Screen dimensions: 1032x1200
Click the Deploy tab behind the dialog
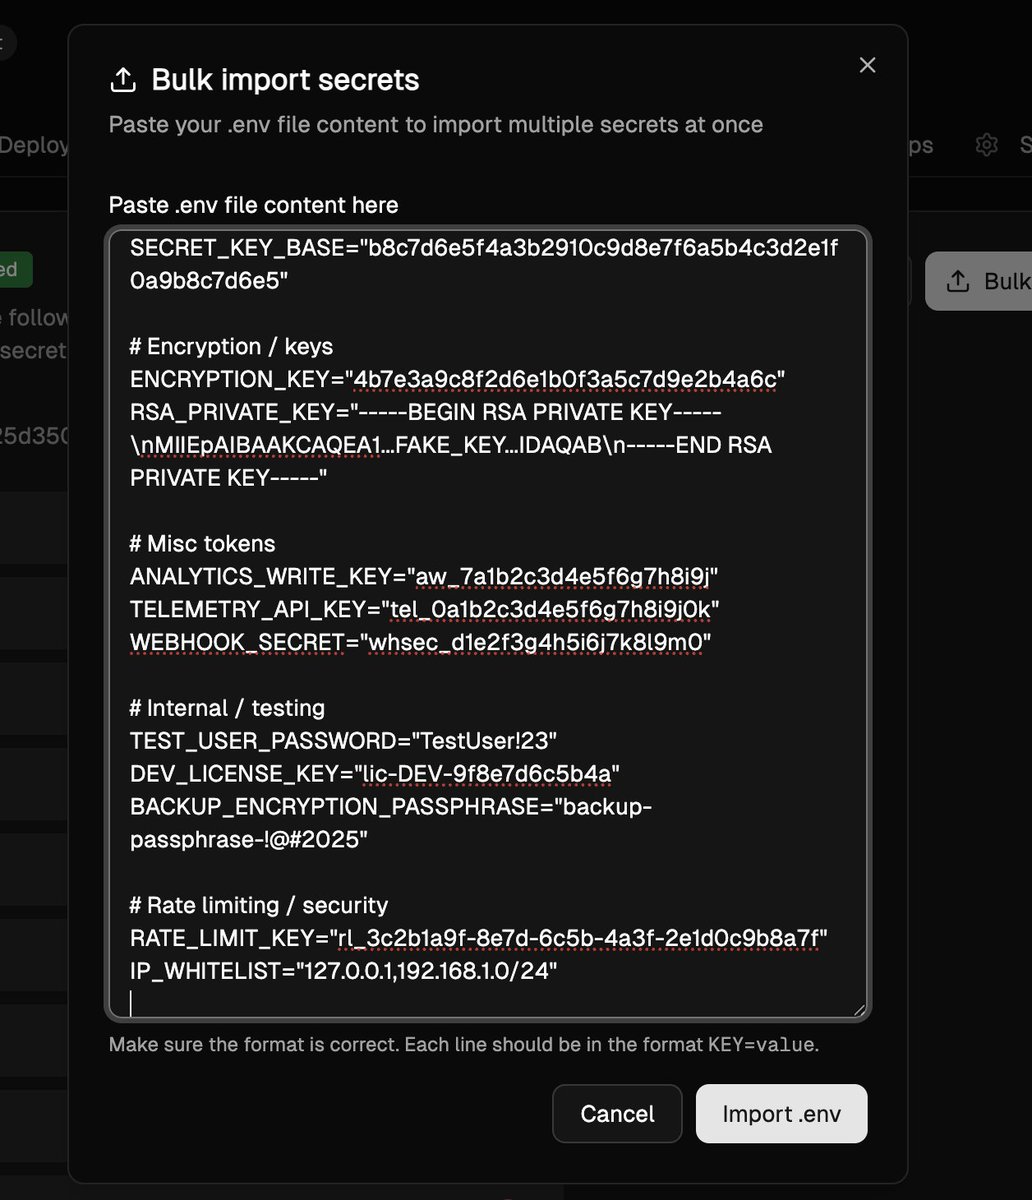tap(35, 145)
